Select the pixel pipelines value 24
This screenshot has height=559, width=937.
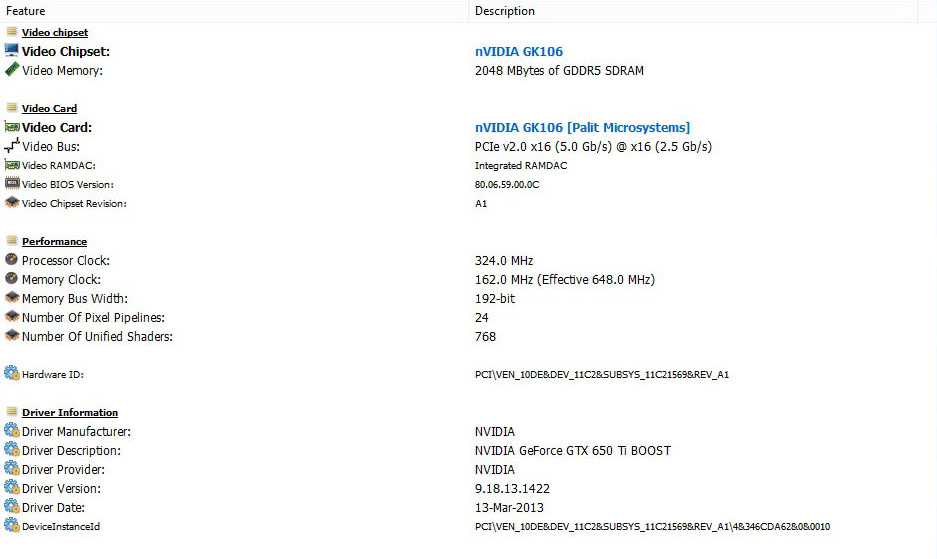482,318
